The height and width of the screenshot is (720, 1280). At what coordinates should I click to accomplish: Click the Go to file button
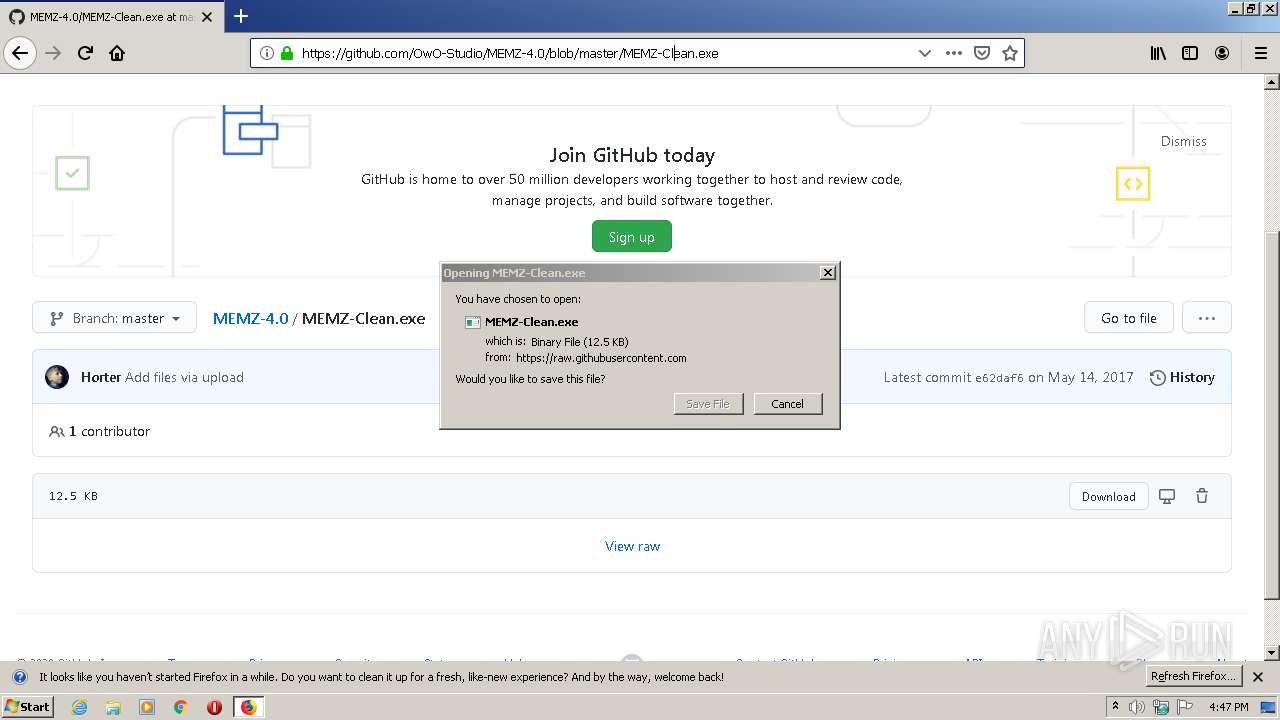click(1128, 318)
